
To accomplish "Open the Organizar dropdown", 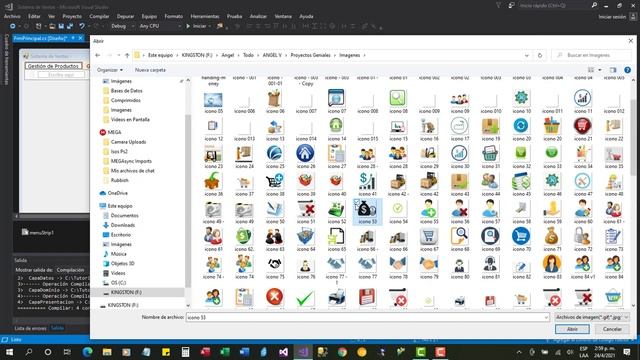I will pyautogui.click(x=110, y=70).
